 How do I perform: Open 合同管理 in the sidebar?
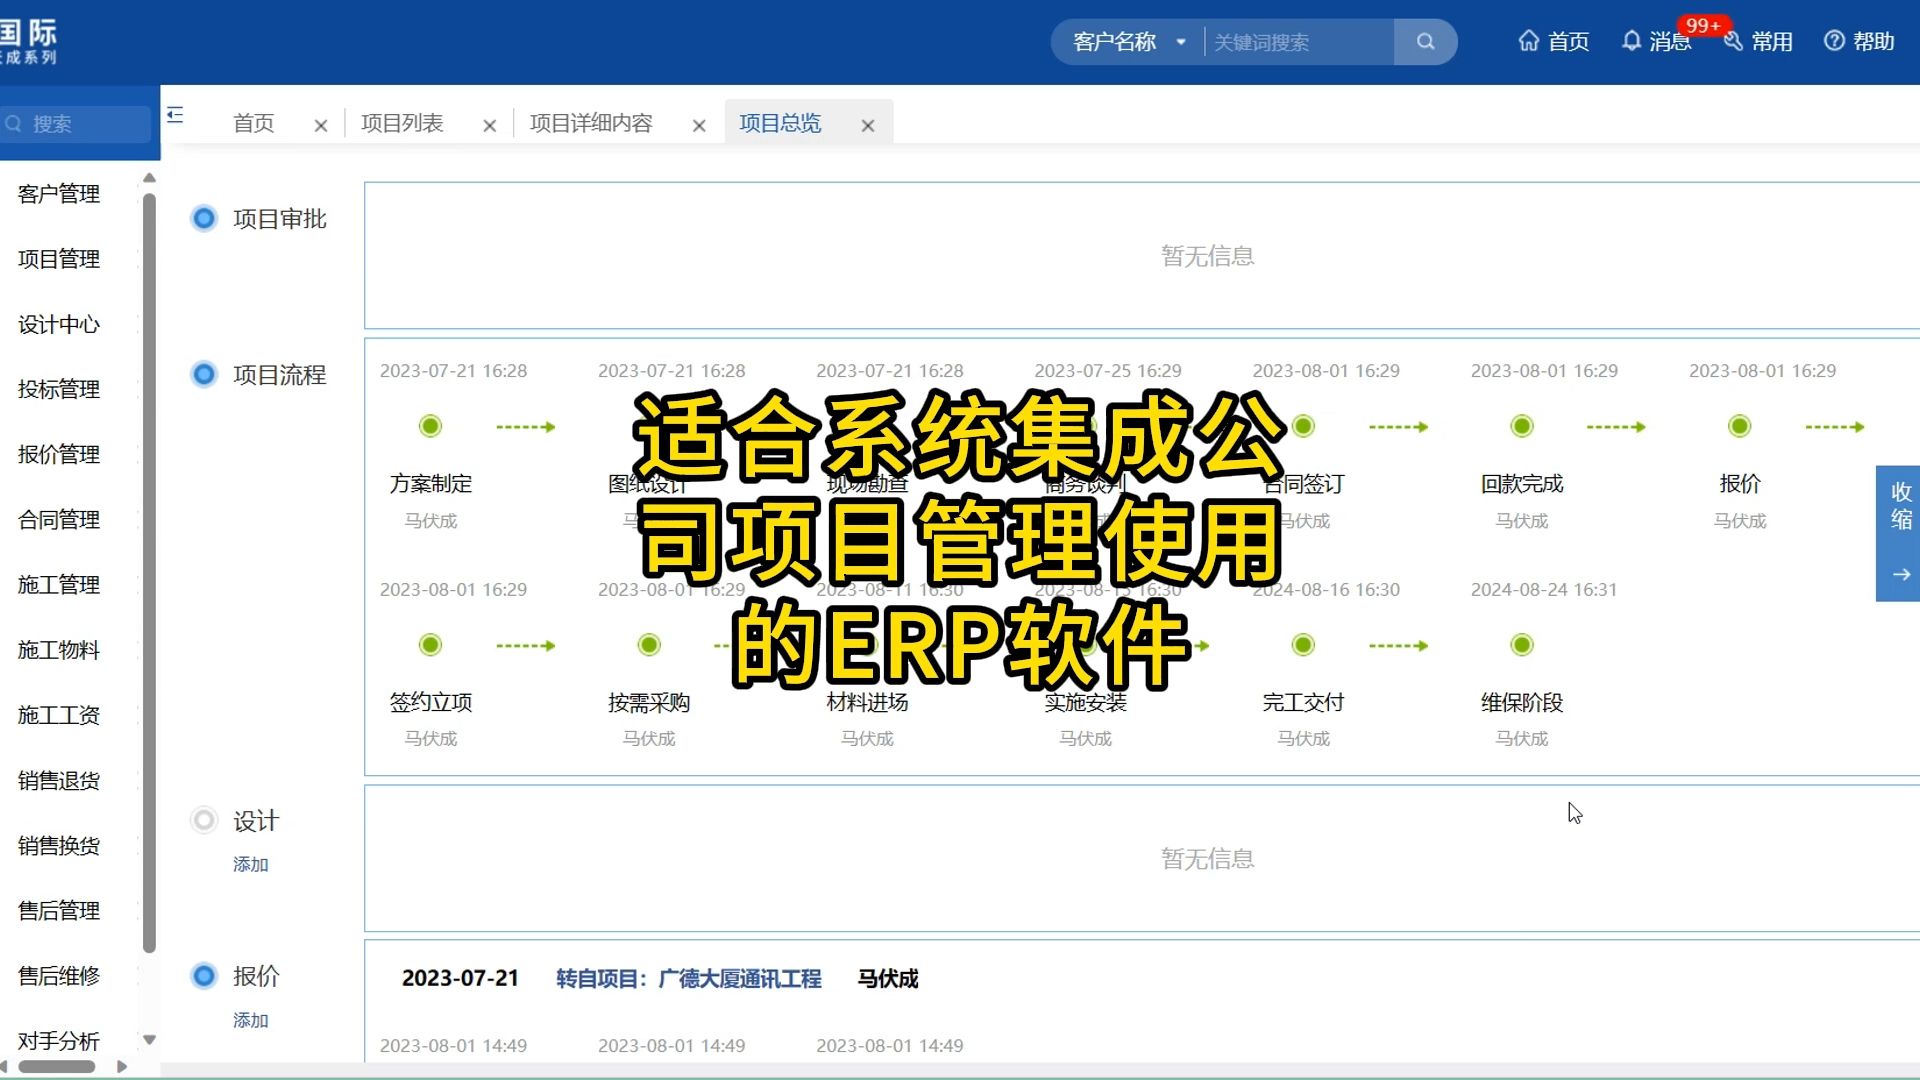pyautogui.click(x=59, y=520)
